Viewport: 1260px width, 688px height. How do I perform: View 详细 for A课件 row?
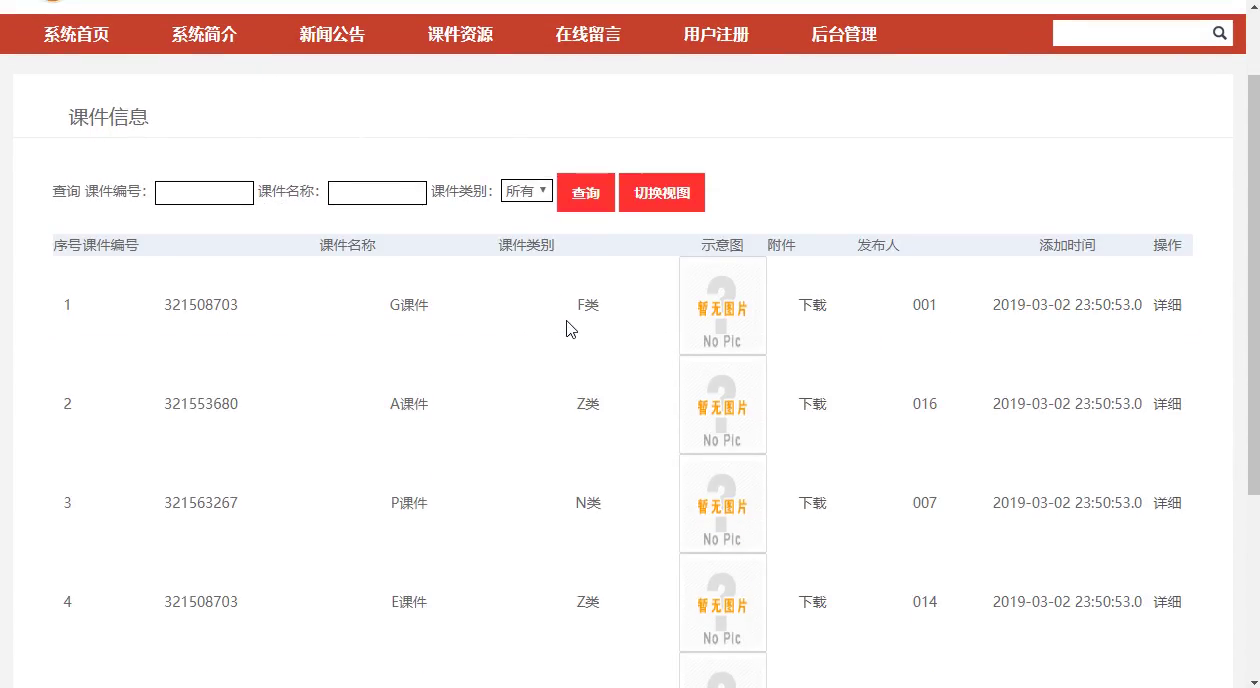tap(1168, 404)
